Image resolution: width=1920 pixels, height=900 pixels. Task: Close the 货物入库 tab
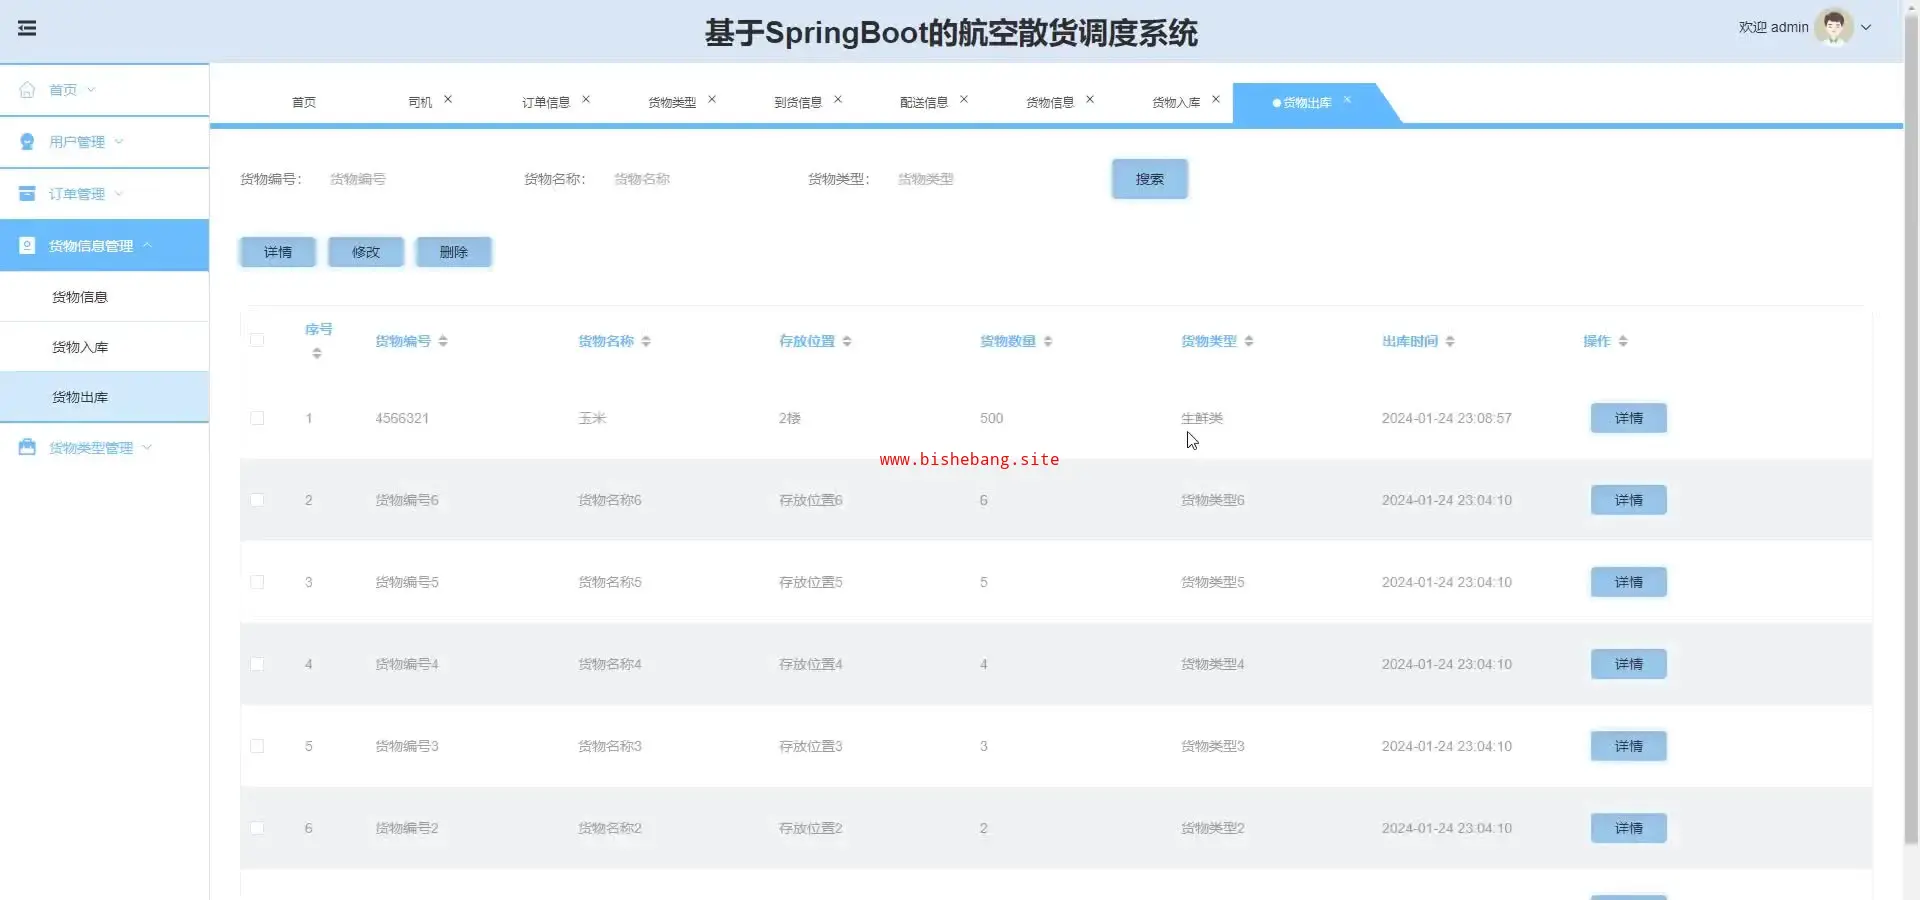coord(1216,99)
